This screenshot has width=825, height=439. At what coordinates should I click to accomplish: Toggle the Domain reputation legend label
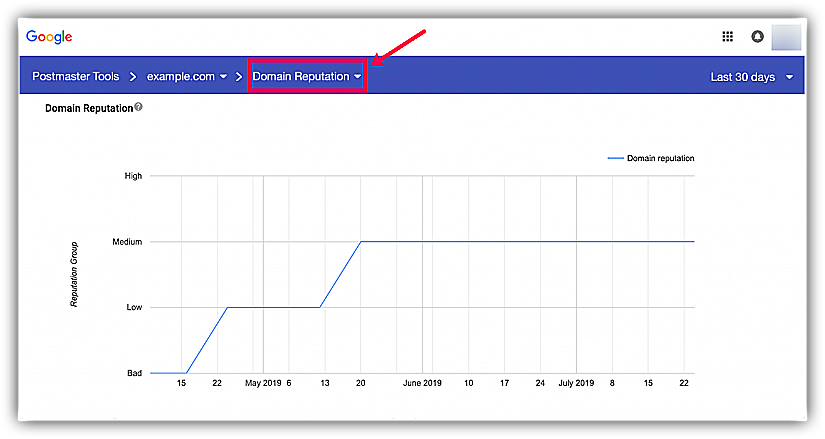tap(660, 158)
